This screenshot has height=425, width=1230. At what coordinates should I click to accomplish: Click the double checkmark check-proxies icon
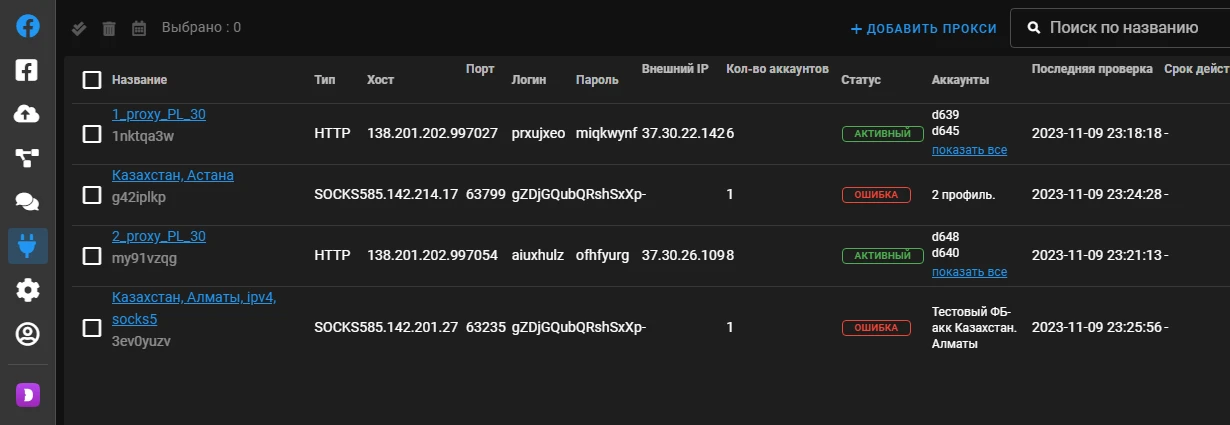(79, 28)
